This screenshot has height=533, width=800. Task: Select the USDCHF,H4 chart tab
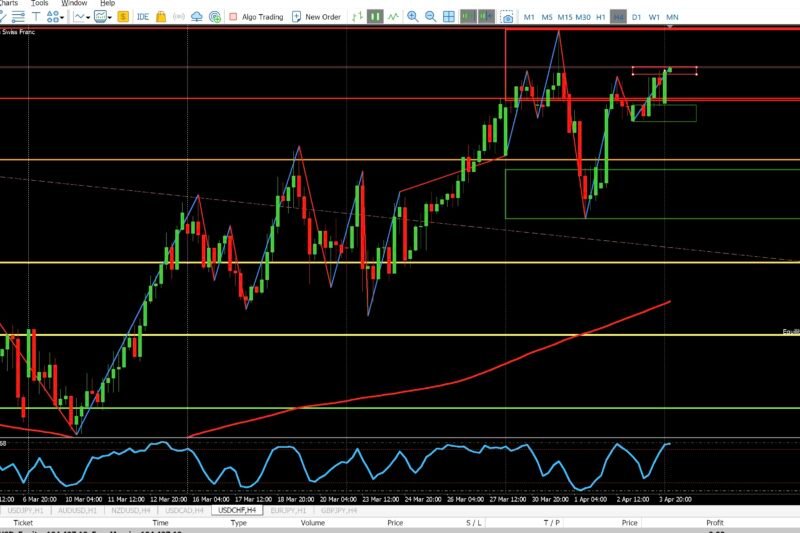tap(237, 510)
